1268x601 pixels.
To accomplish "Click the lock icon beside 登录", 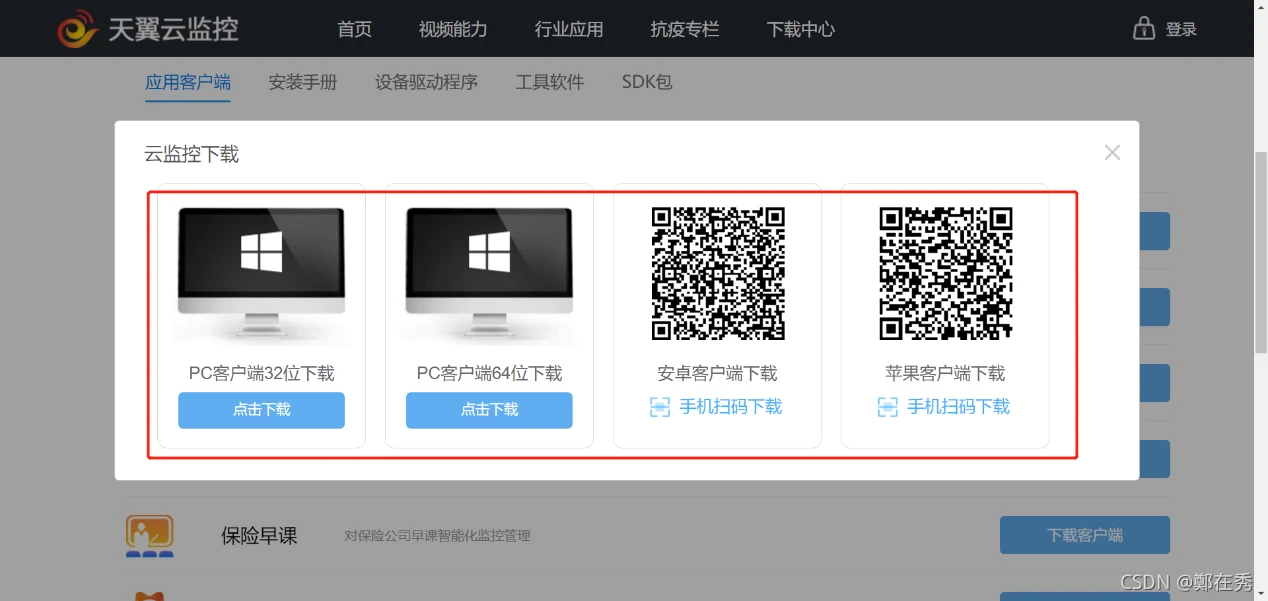I will 1144,27.
